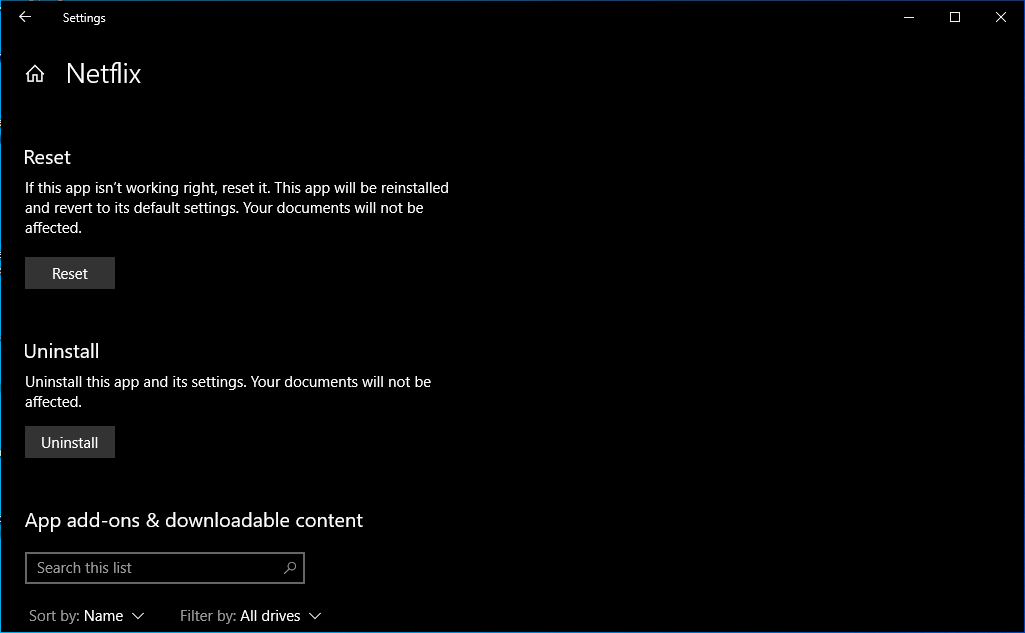Click the Settings window title text
This screenshot has height=633, width=1025.
pyautogui.click(x=84, y=18)
